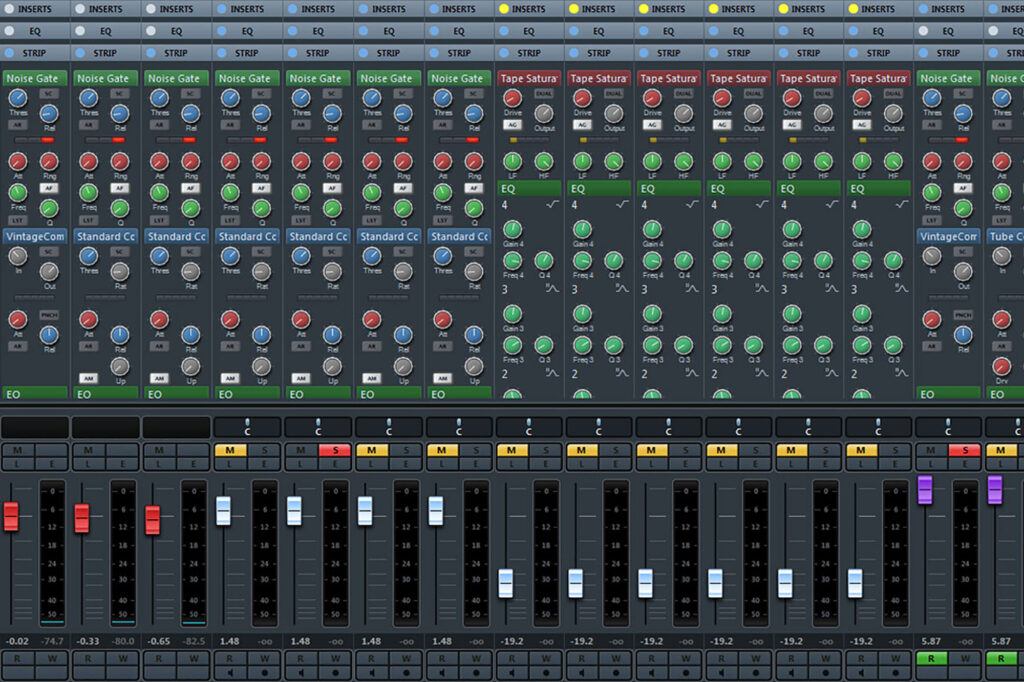Click Gain 4 knob in leftmost Tape Saturation channel
This screenshot has height=682, width=1024.
coord(512,229)
